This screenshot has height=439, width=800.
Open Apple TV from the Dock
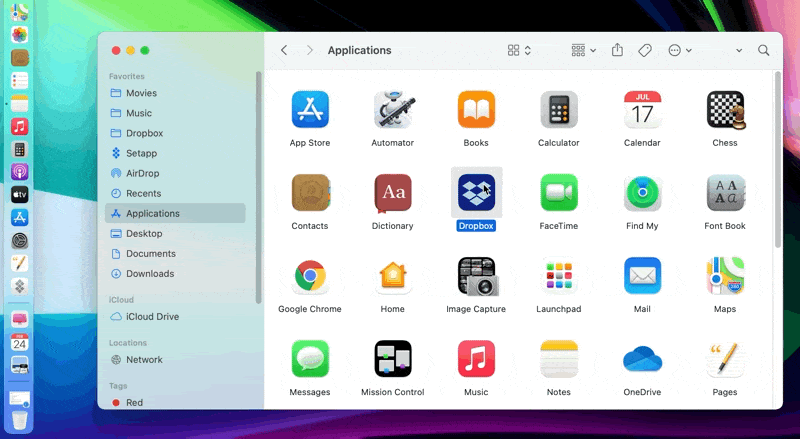[19, 194]
